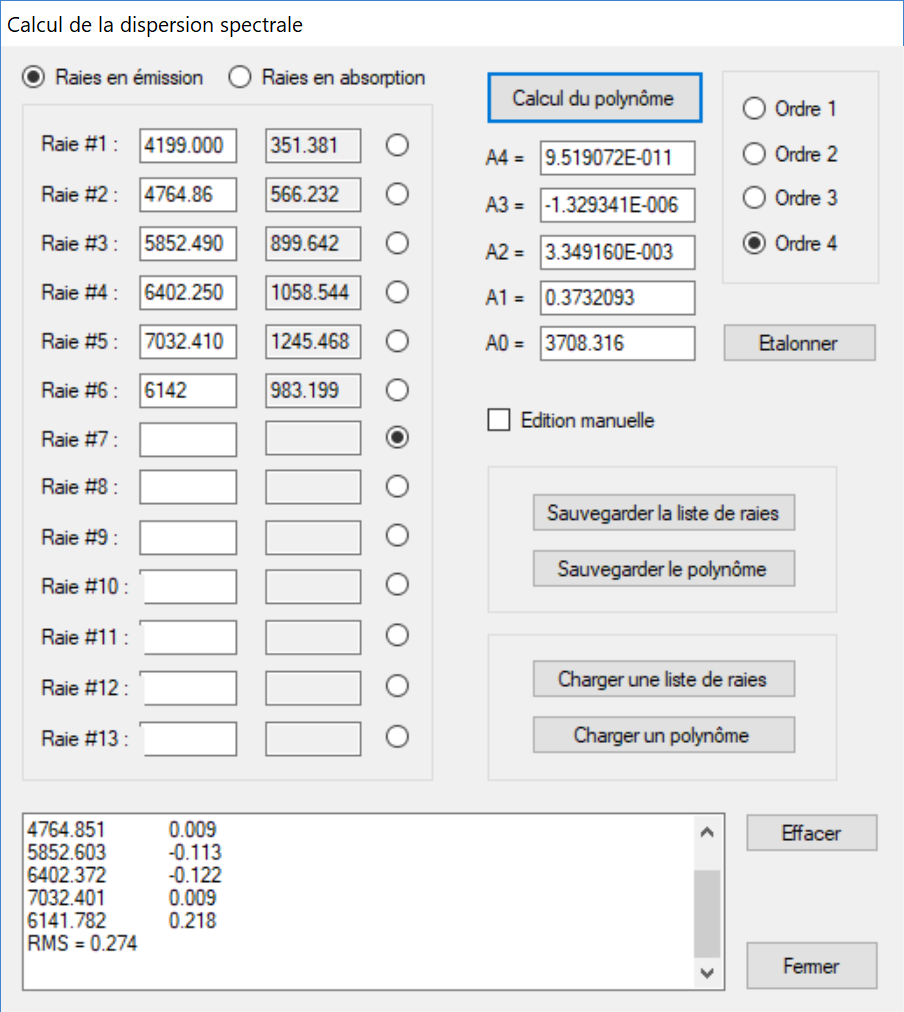Click Sauvegarder la liste de raies
The image size is (904, 1012).
pos(663,514)
